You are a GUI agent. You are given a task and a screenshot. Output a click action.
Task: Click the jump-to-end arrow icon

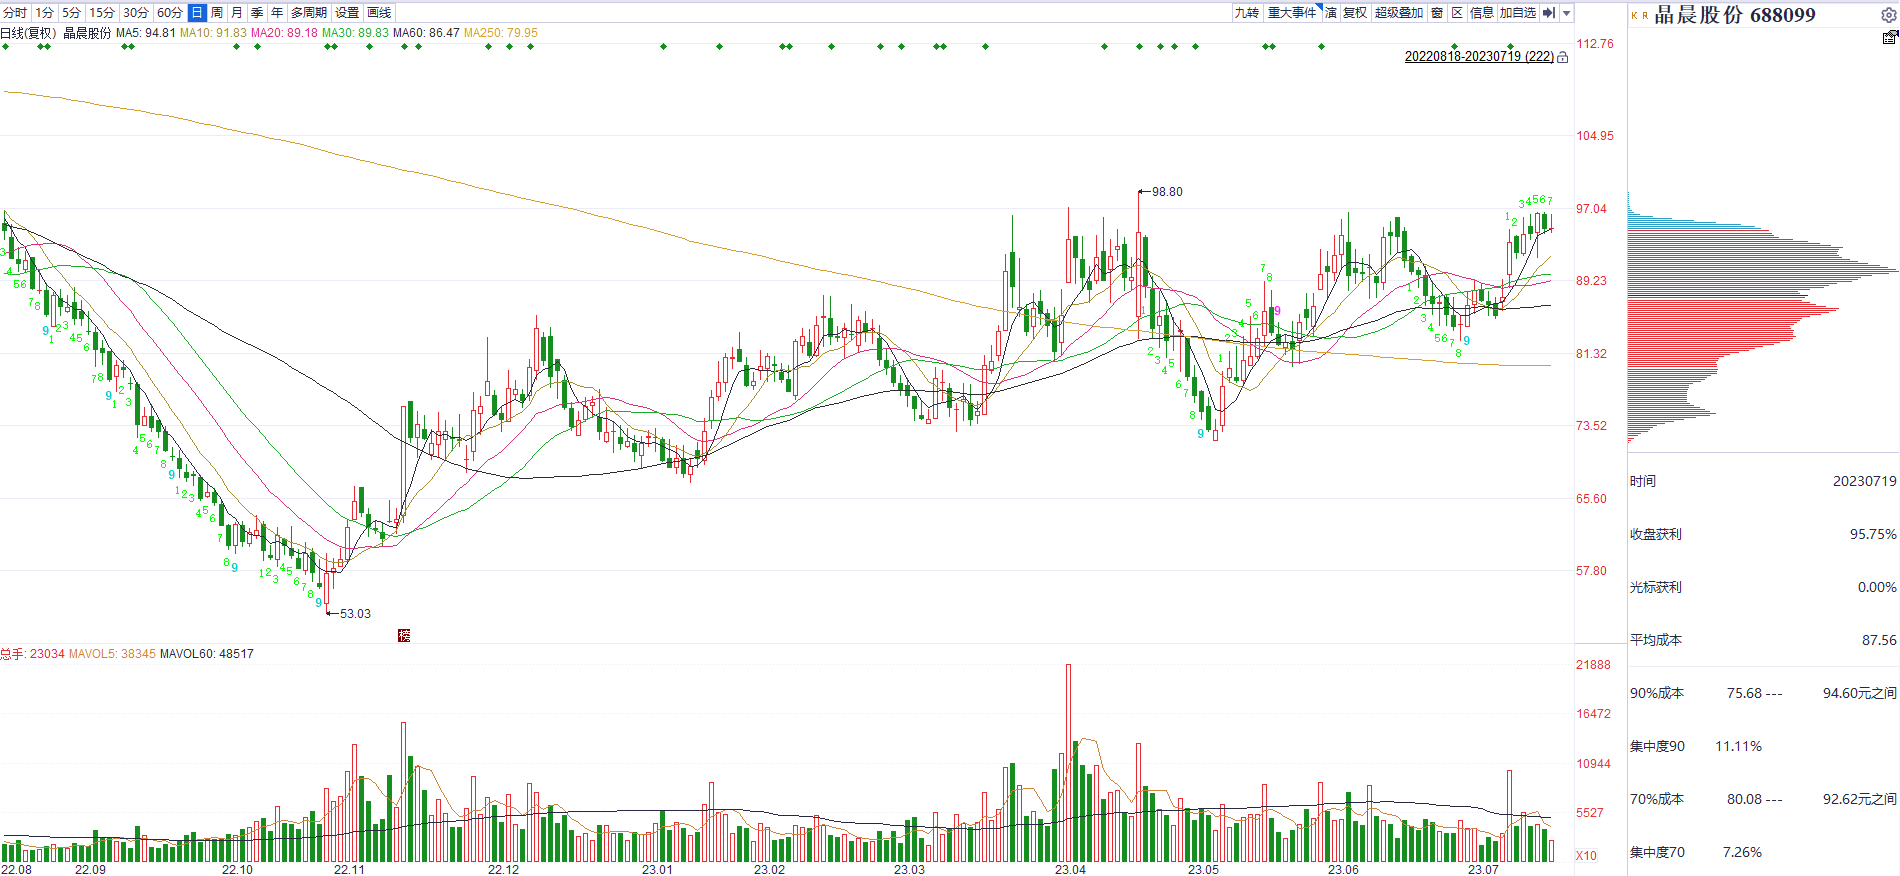point(1549,13)
